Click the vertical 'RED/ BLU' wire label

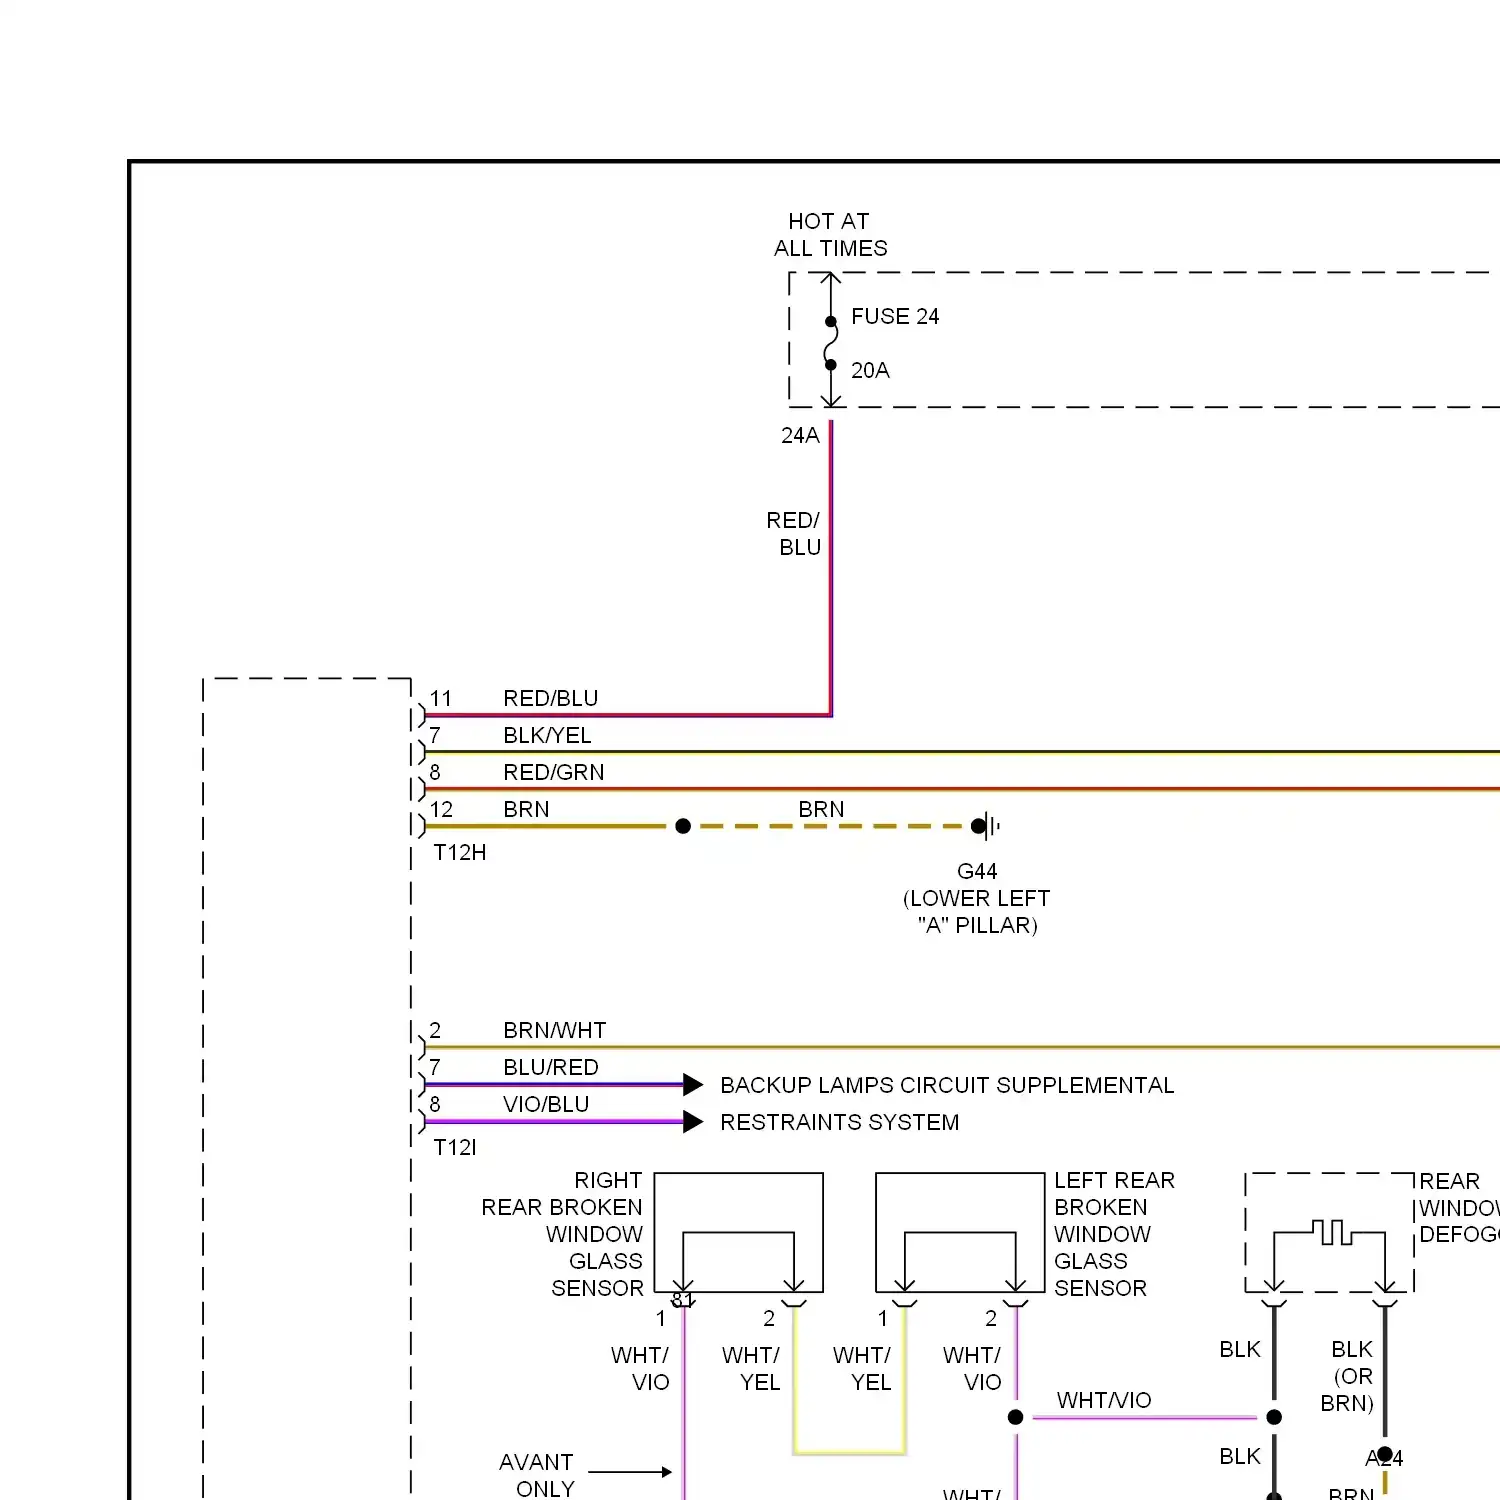794,534
